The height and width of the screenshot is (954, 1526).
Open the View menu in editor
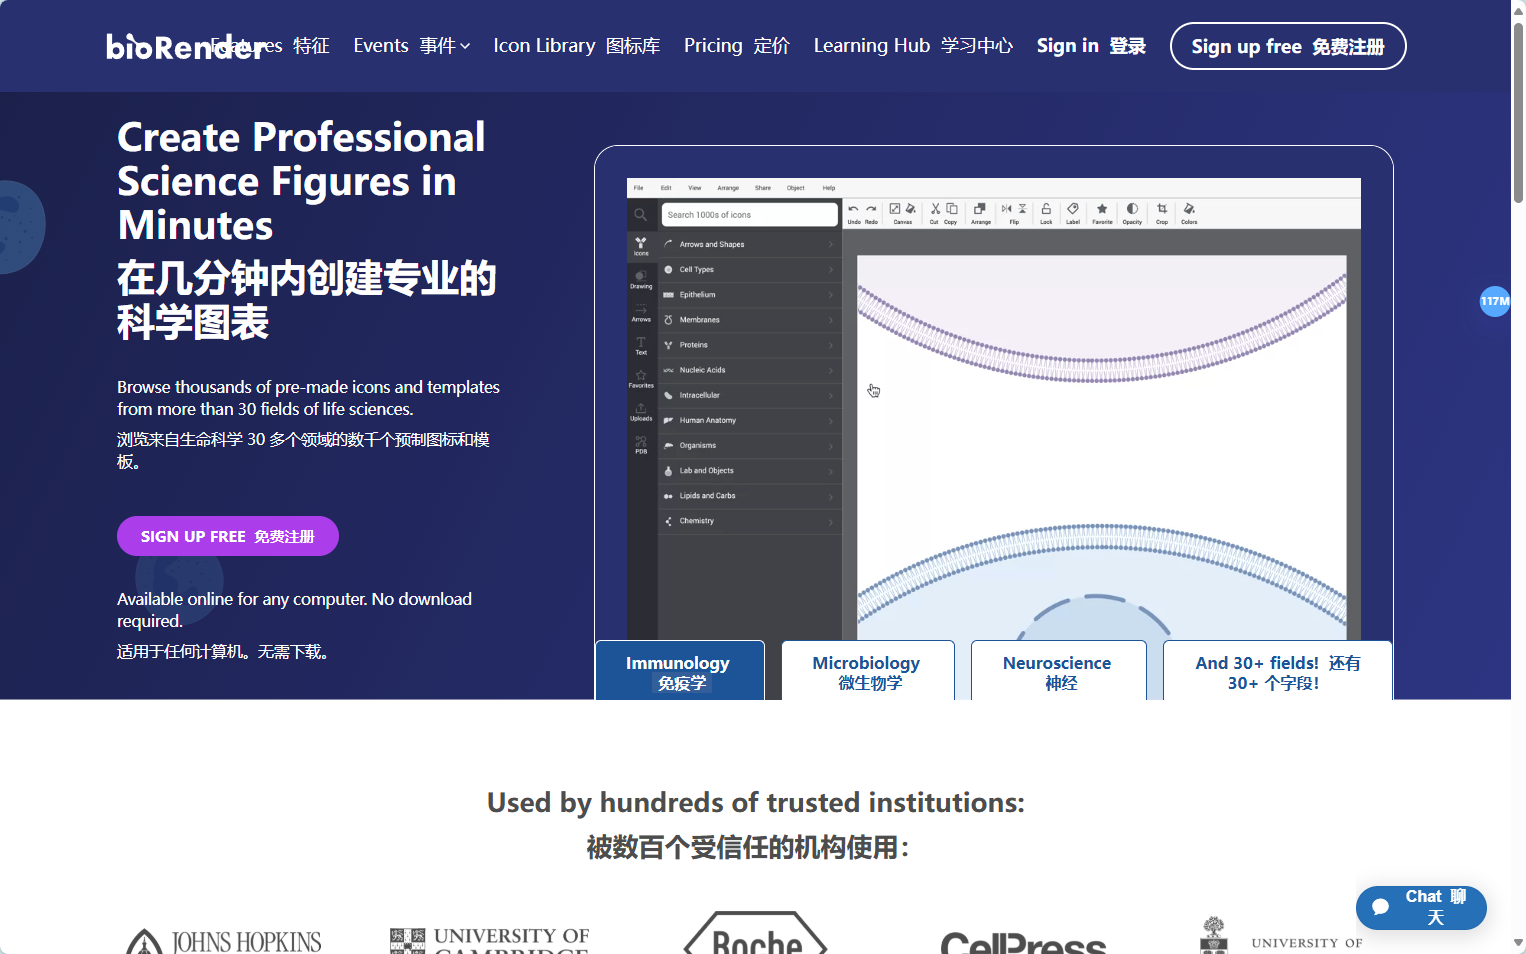click(694, 188)
